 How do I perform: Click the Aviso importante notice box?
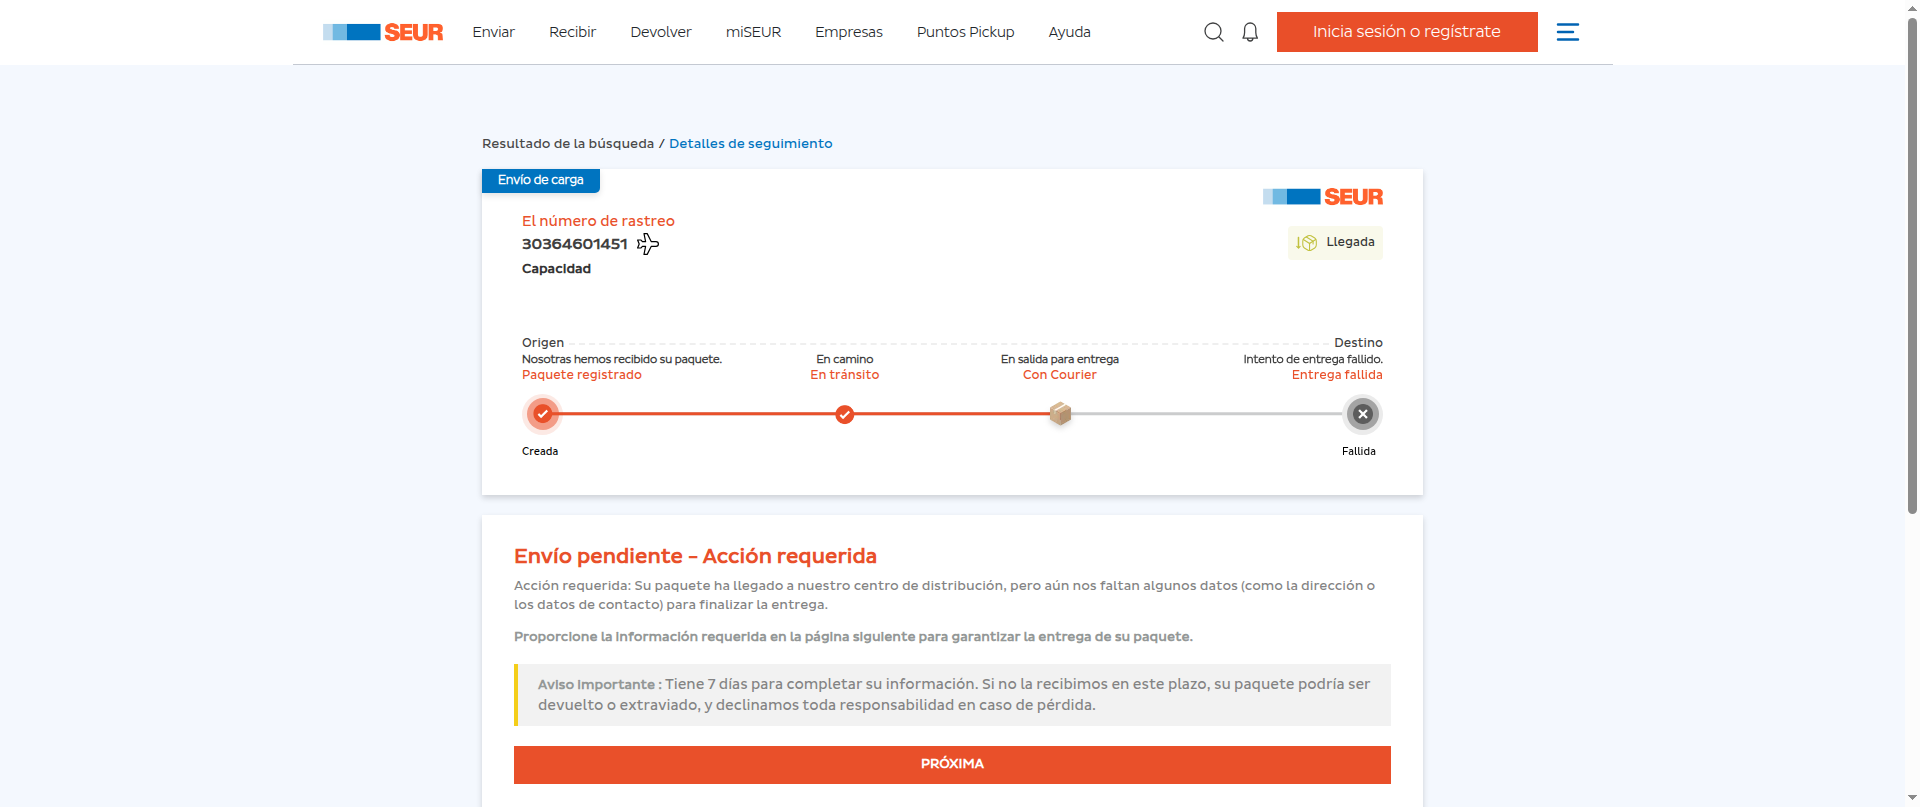click(x=952, y=695)
